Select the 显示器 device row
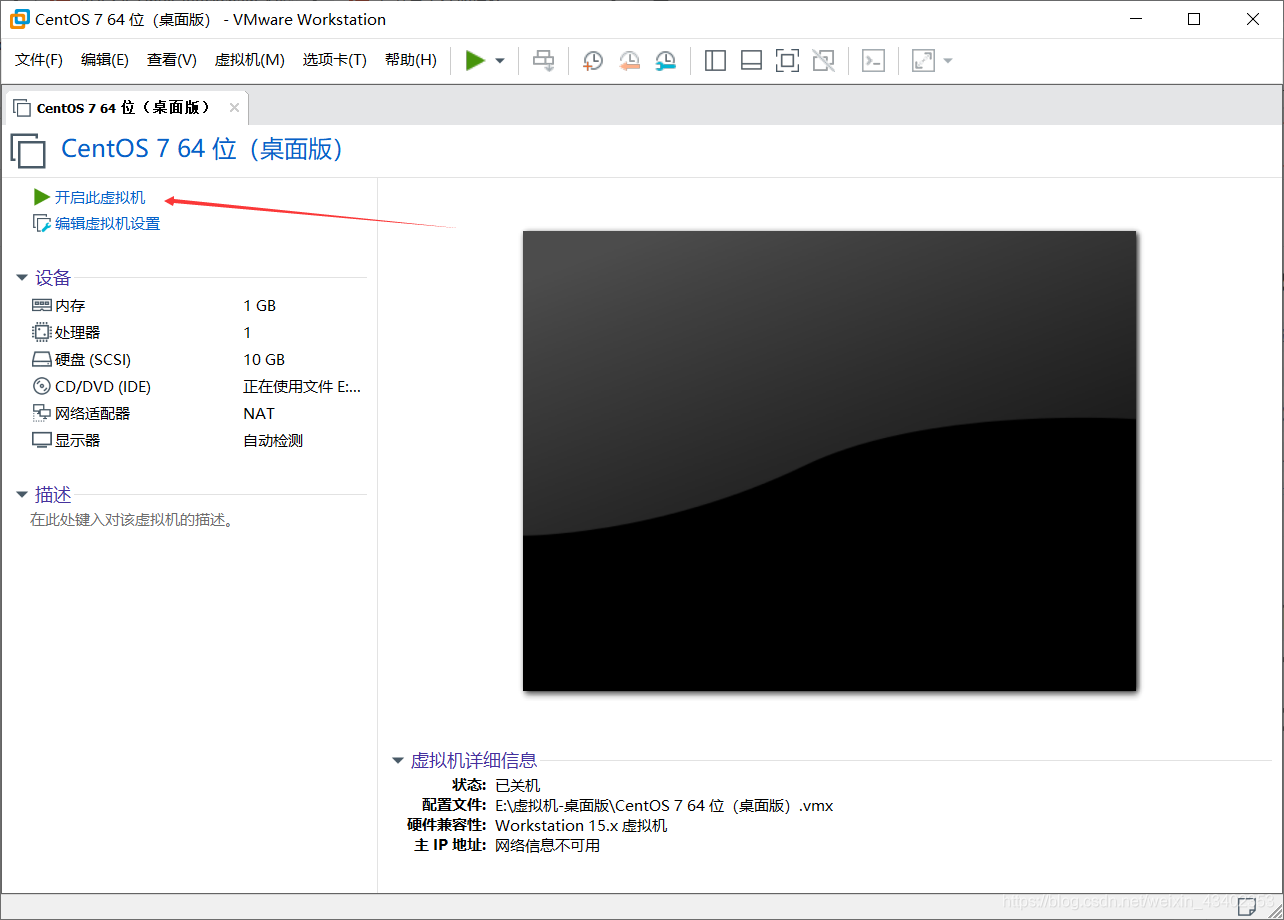This screenshot has height=920, width=1284. point(198,441)
